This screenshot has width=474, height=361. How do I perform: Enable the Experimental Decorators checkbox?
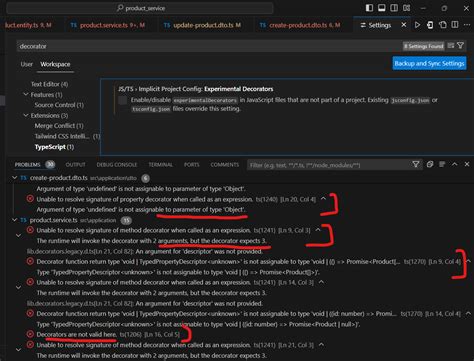(123, 100)
